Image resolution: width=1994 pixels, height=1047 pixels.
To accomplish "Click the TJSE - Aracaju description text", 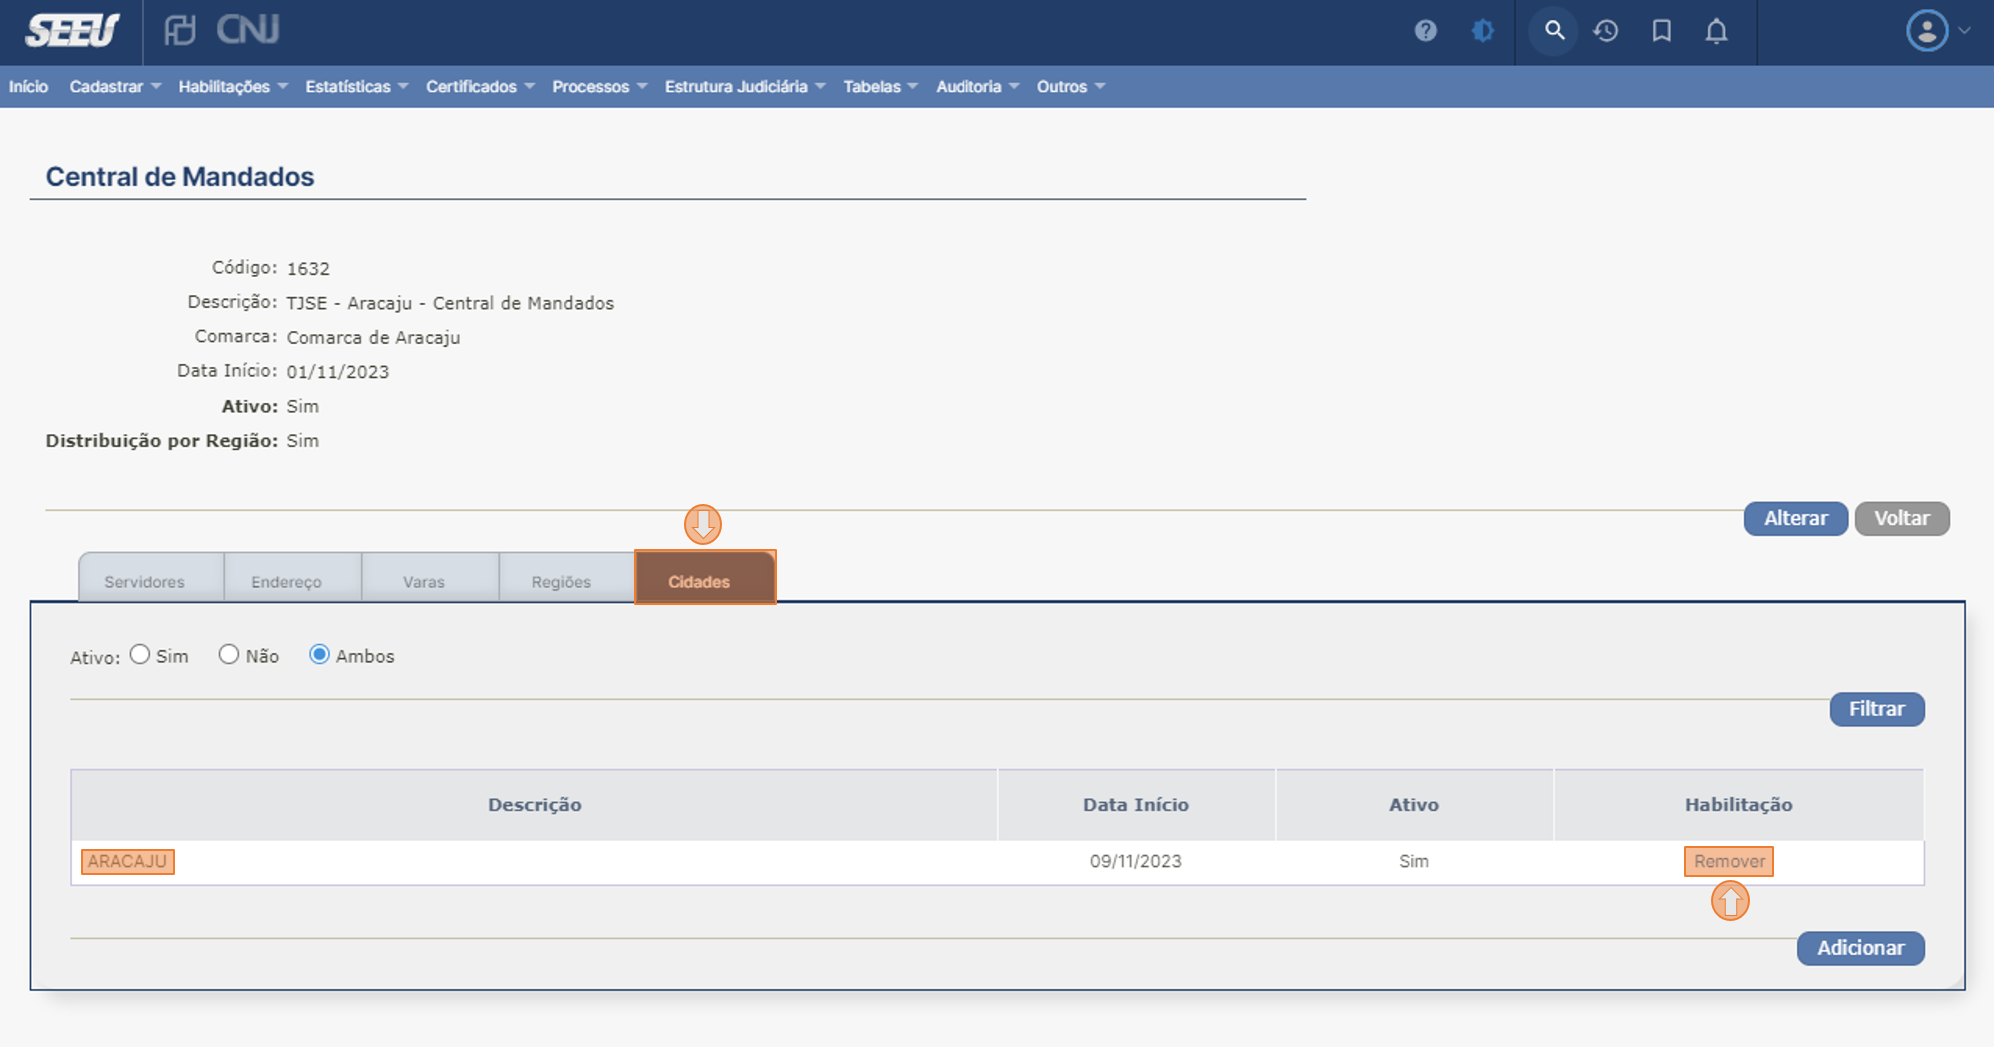I will tap(450, 303).
